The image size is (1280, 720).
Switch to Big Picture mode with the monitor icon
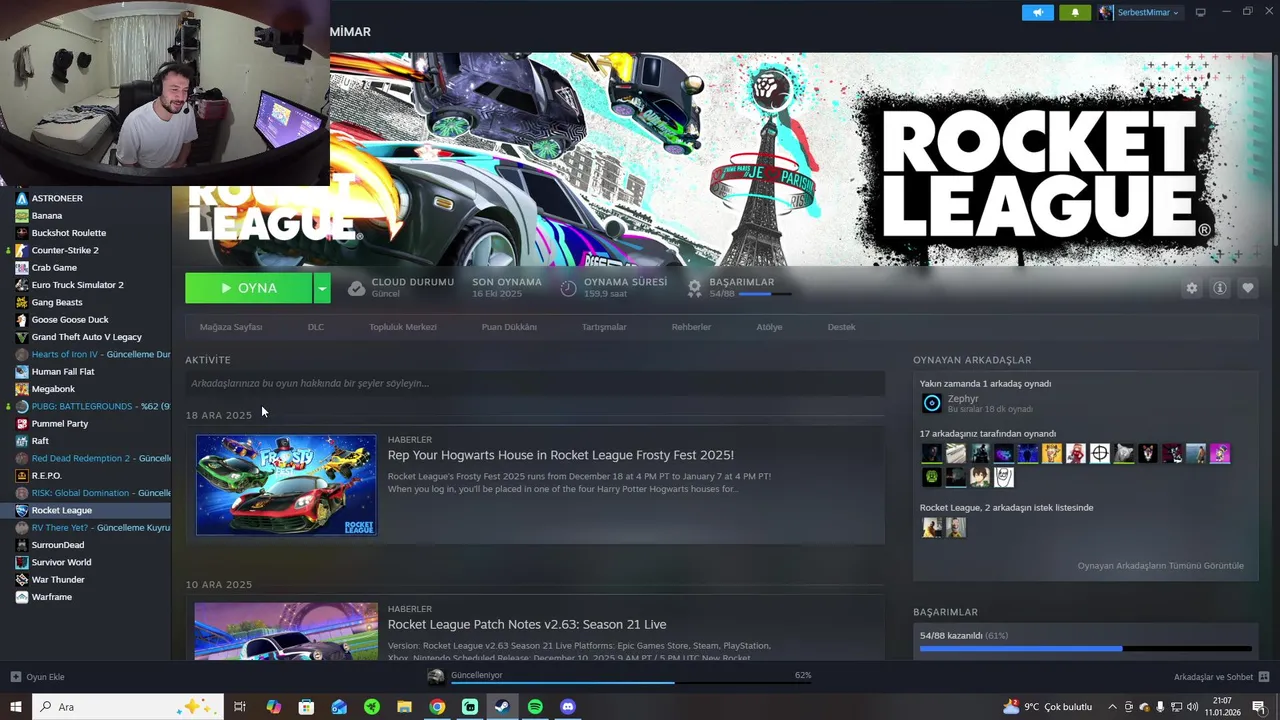tap(1200, 12)
